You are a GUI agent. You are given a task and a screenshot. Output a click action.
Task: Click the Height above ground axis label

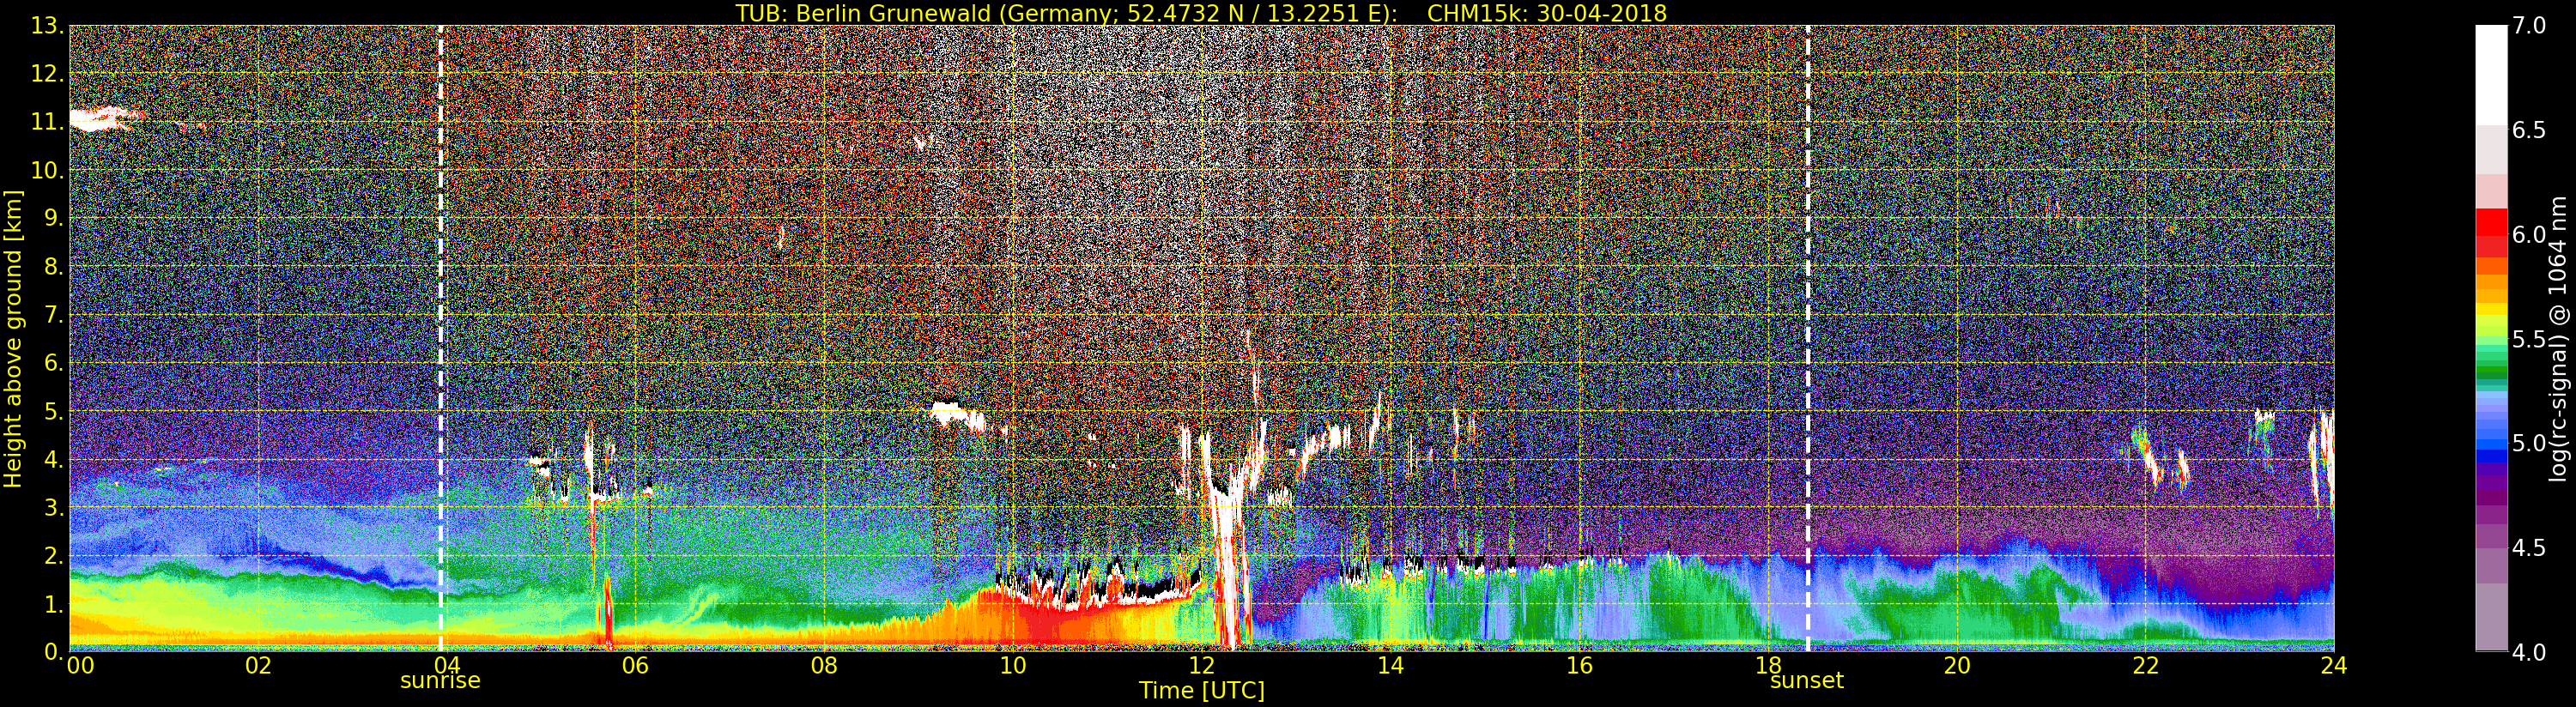pos(13,338)
